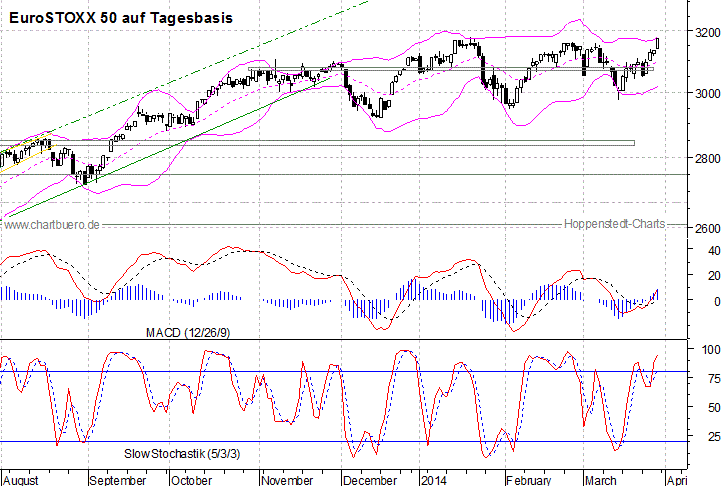Click the MACD axis value 20
This screenshot has width=723, height=486.
click(714, 276)
